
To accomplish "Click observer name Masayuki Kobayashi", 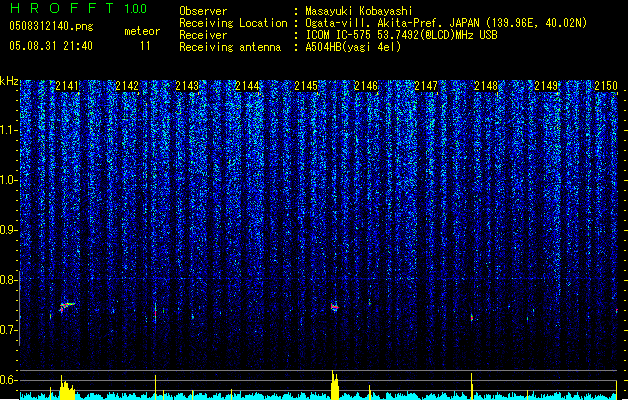I will (359, 11).
